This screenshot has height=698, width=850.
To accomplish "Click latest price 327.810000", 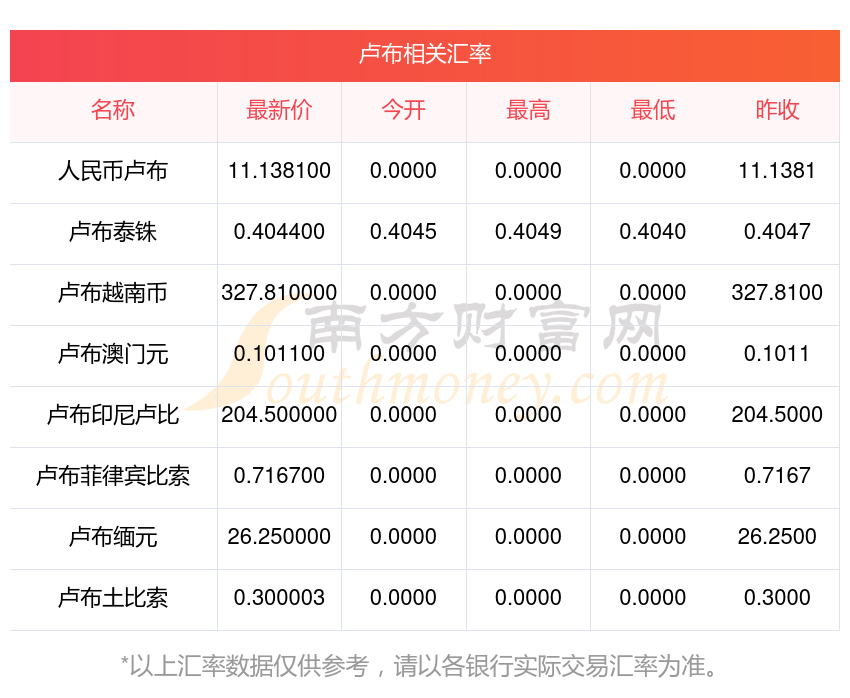I will coord(279,293).
